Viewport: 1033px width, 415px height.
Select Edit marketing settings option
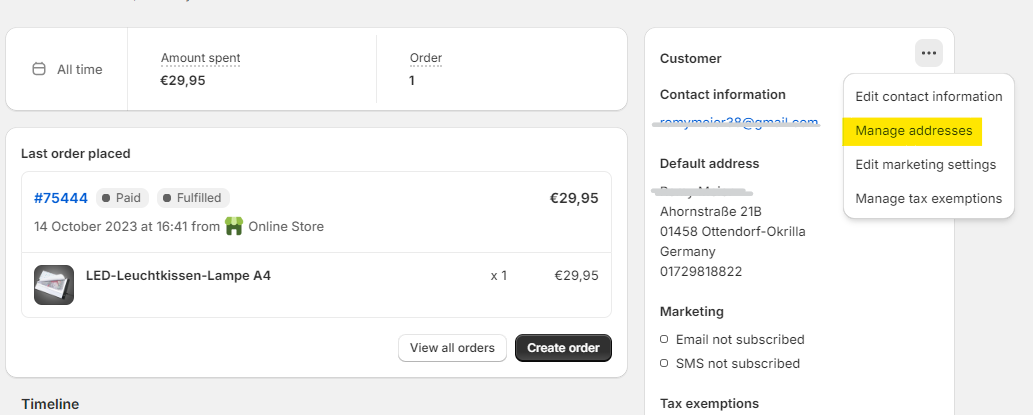coord(925,164)
